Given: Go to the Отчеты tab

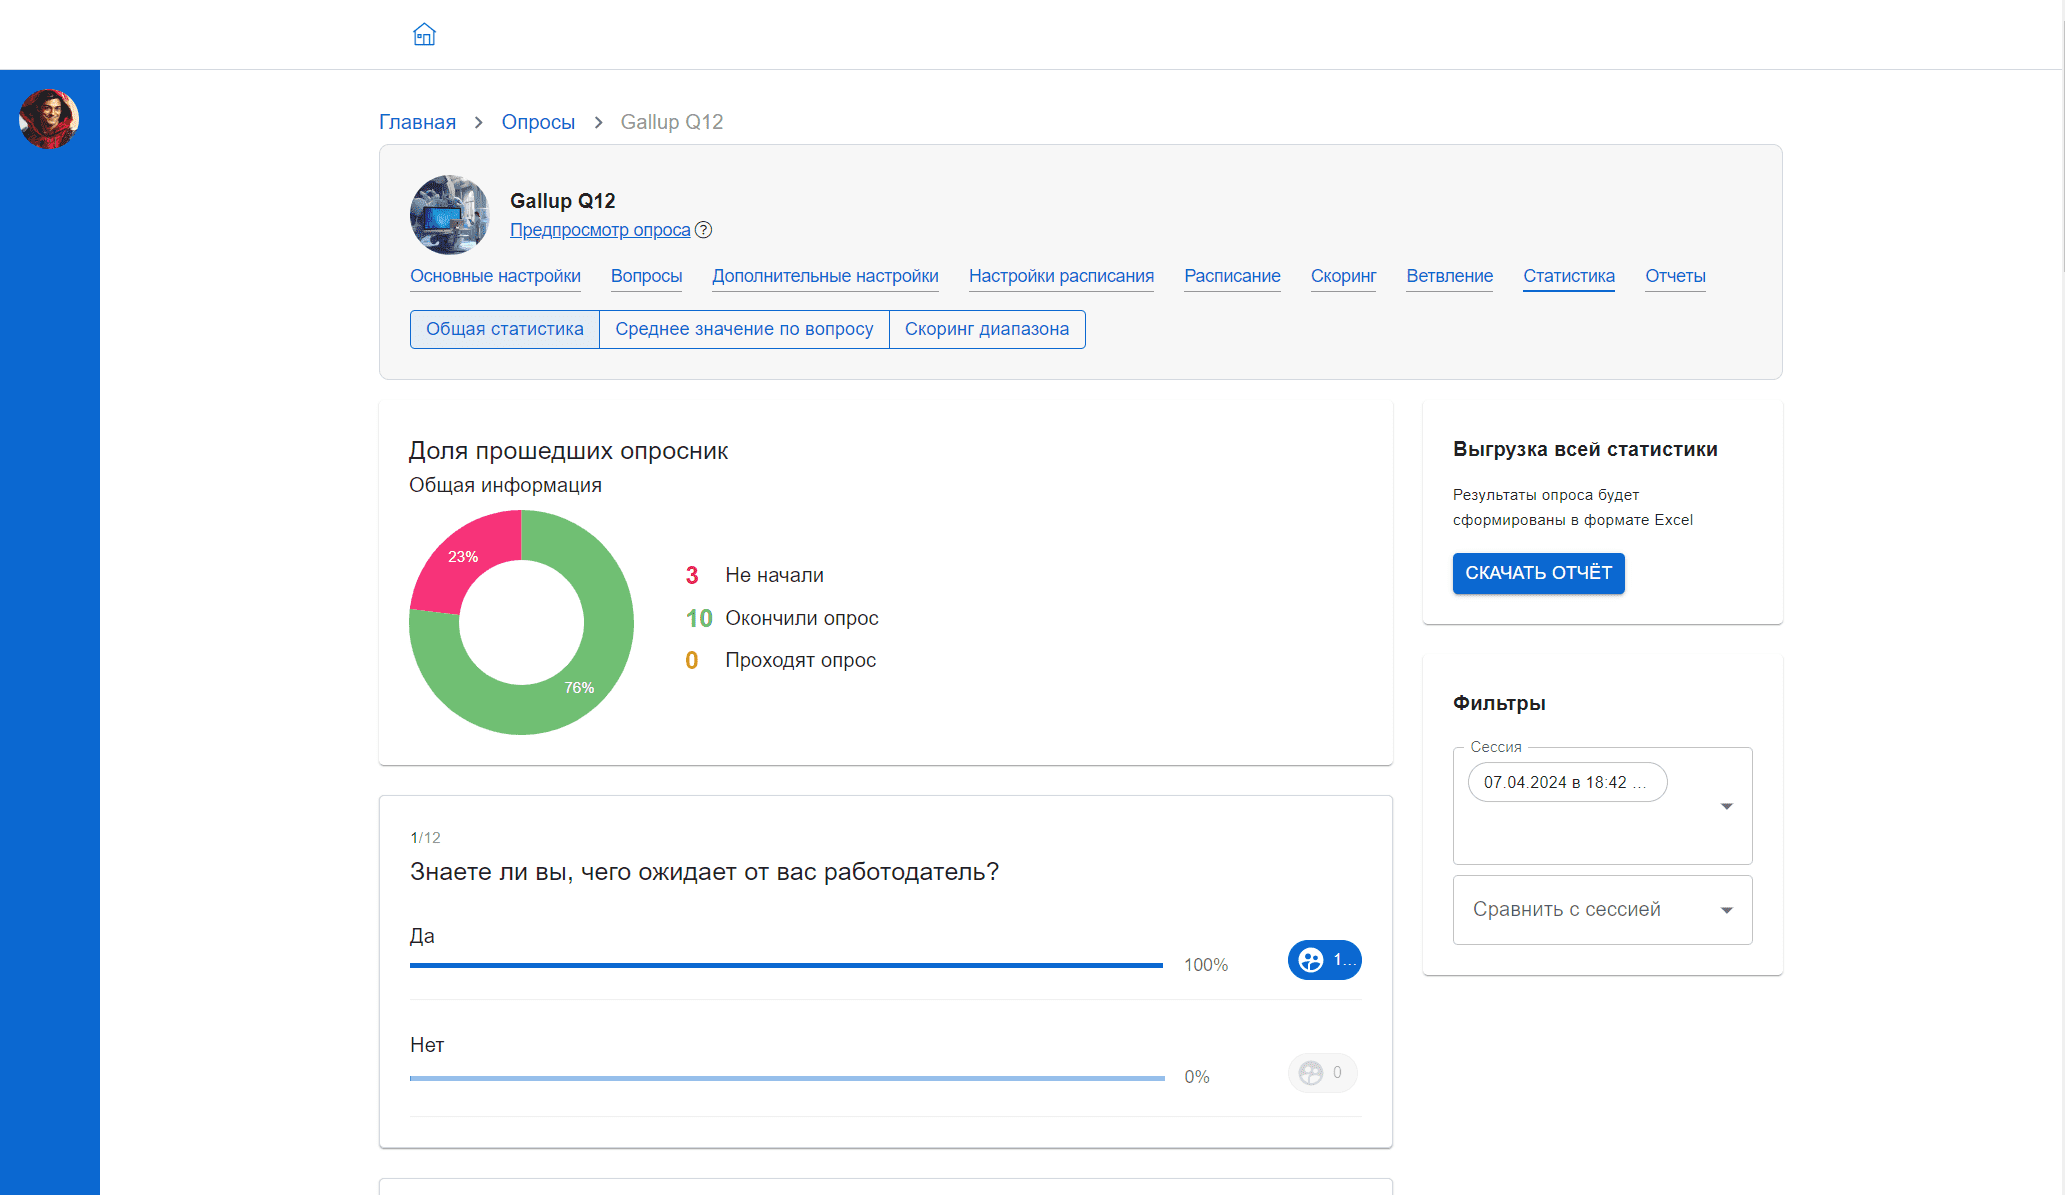Looking at the screenshot, I should coord(1675,276).
